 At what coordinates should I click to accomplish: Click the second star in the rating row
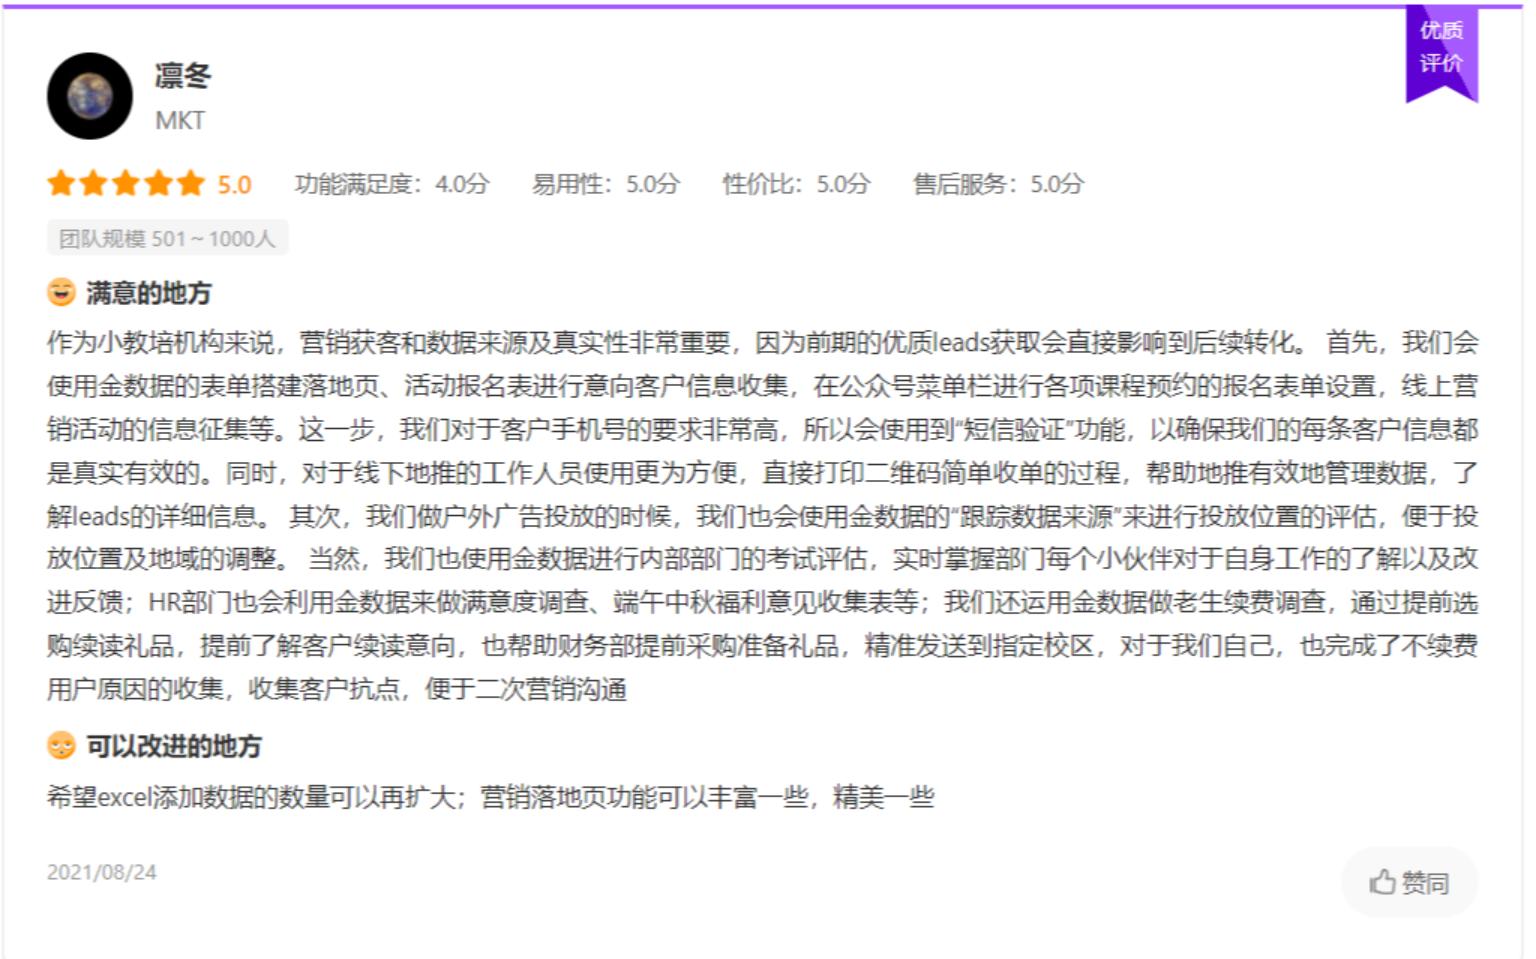95,184
